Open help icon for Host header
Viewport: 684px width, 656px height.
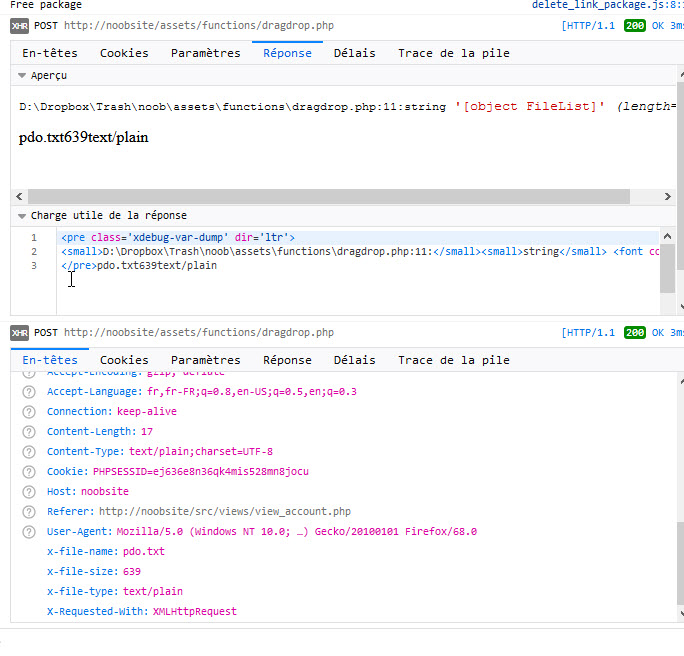[29, 492]
